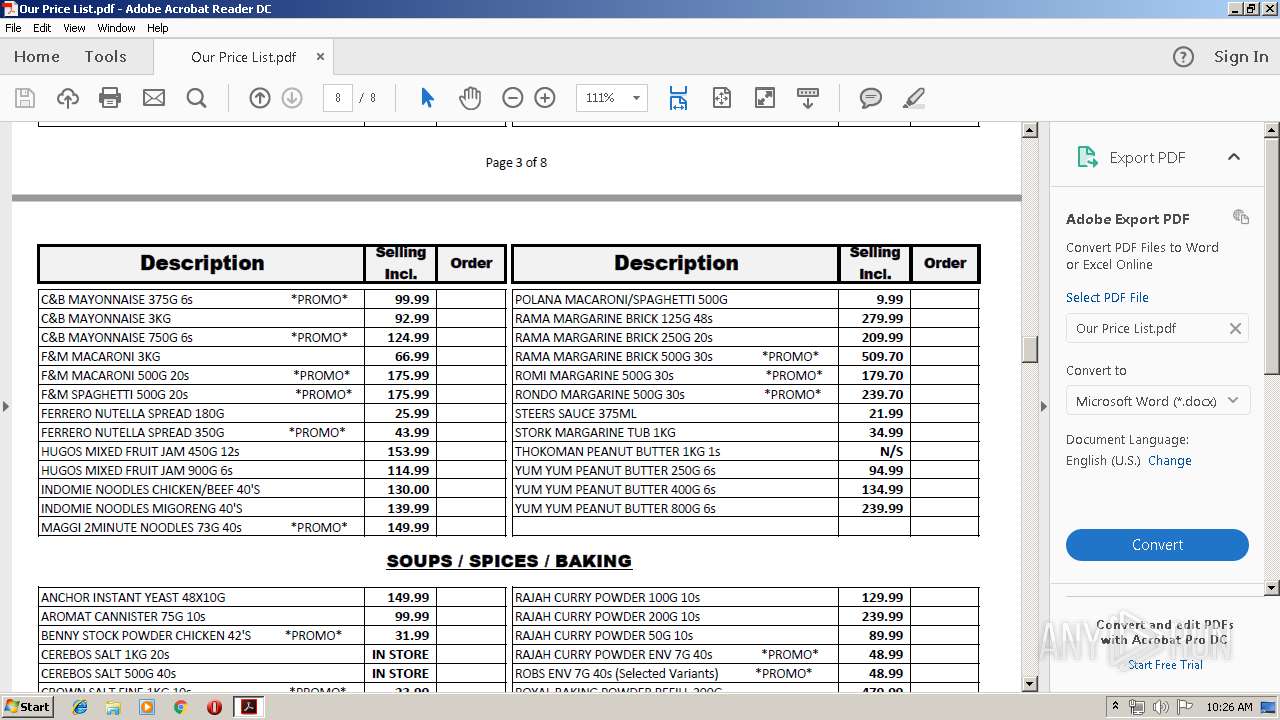Click document scrollbar up arrow

[1029, 131]
